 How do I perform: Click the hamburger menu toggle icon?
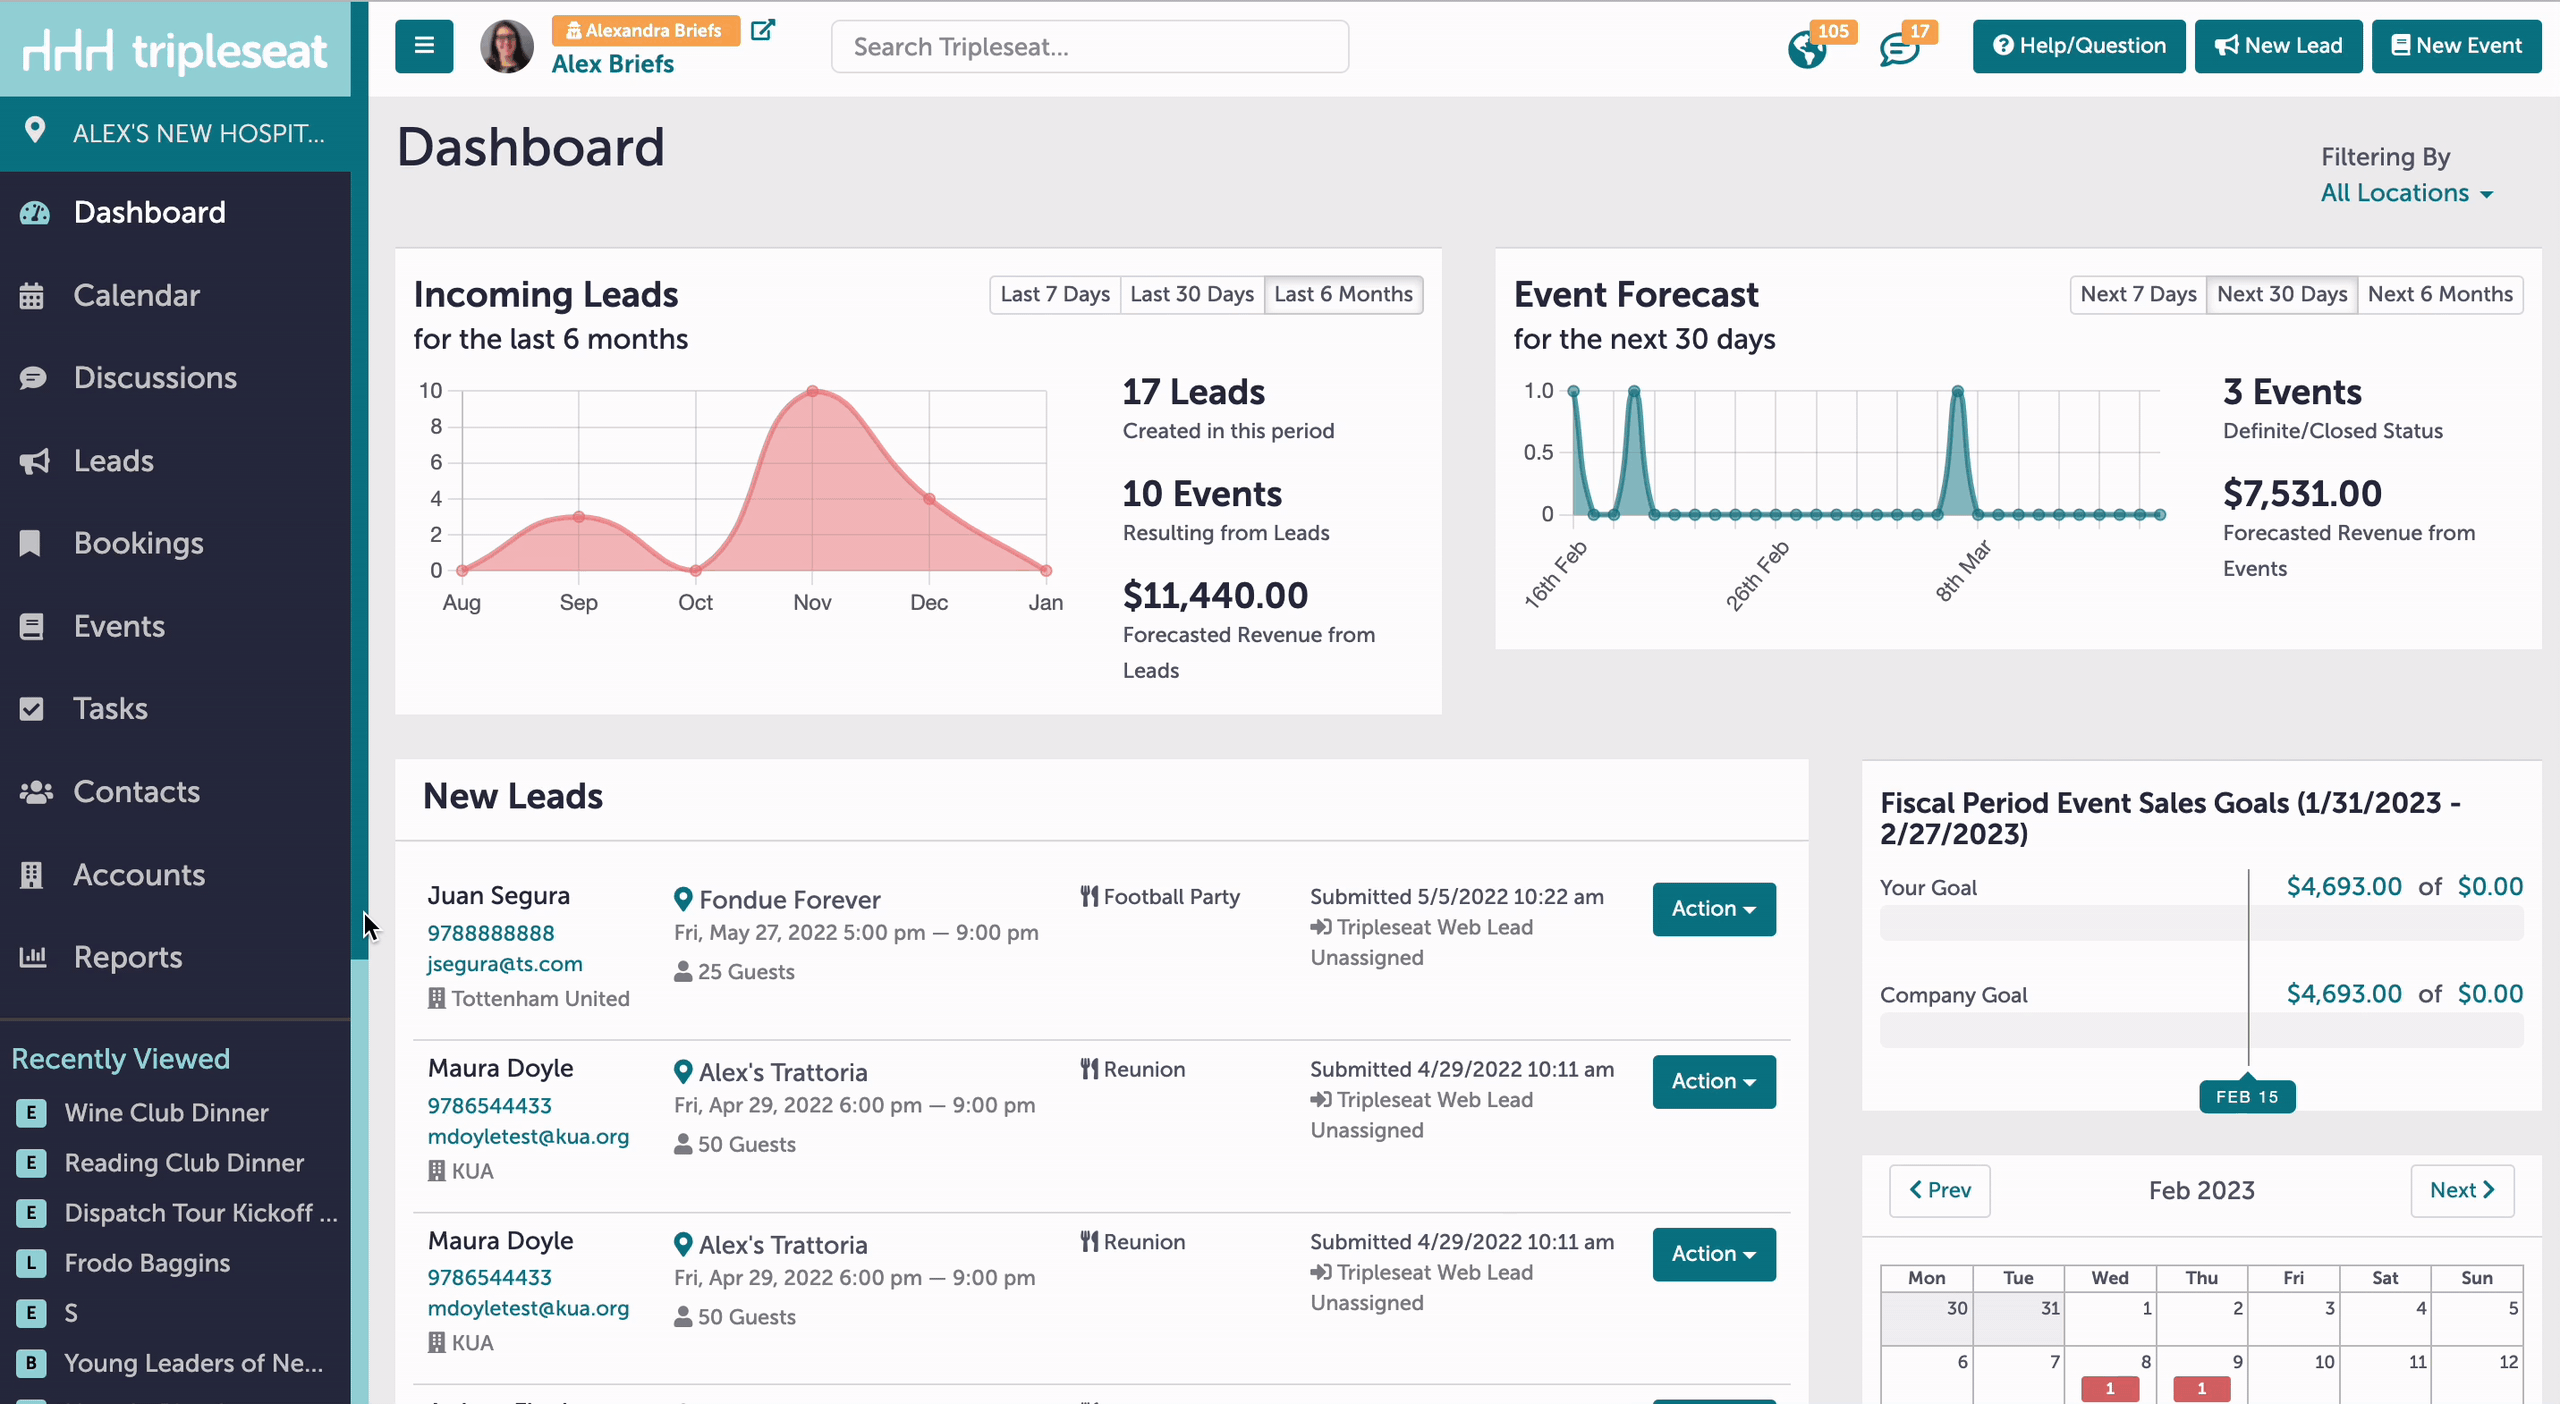pos(424,46)
